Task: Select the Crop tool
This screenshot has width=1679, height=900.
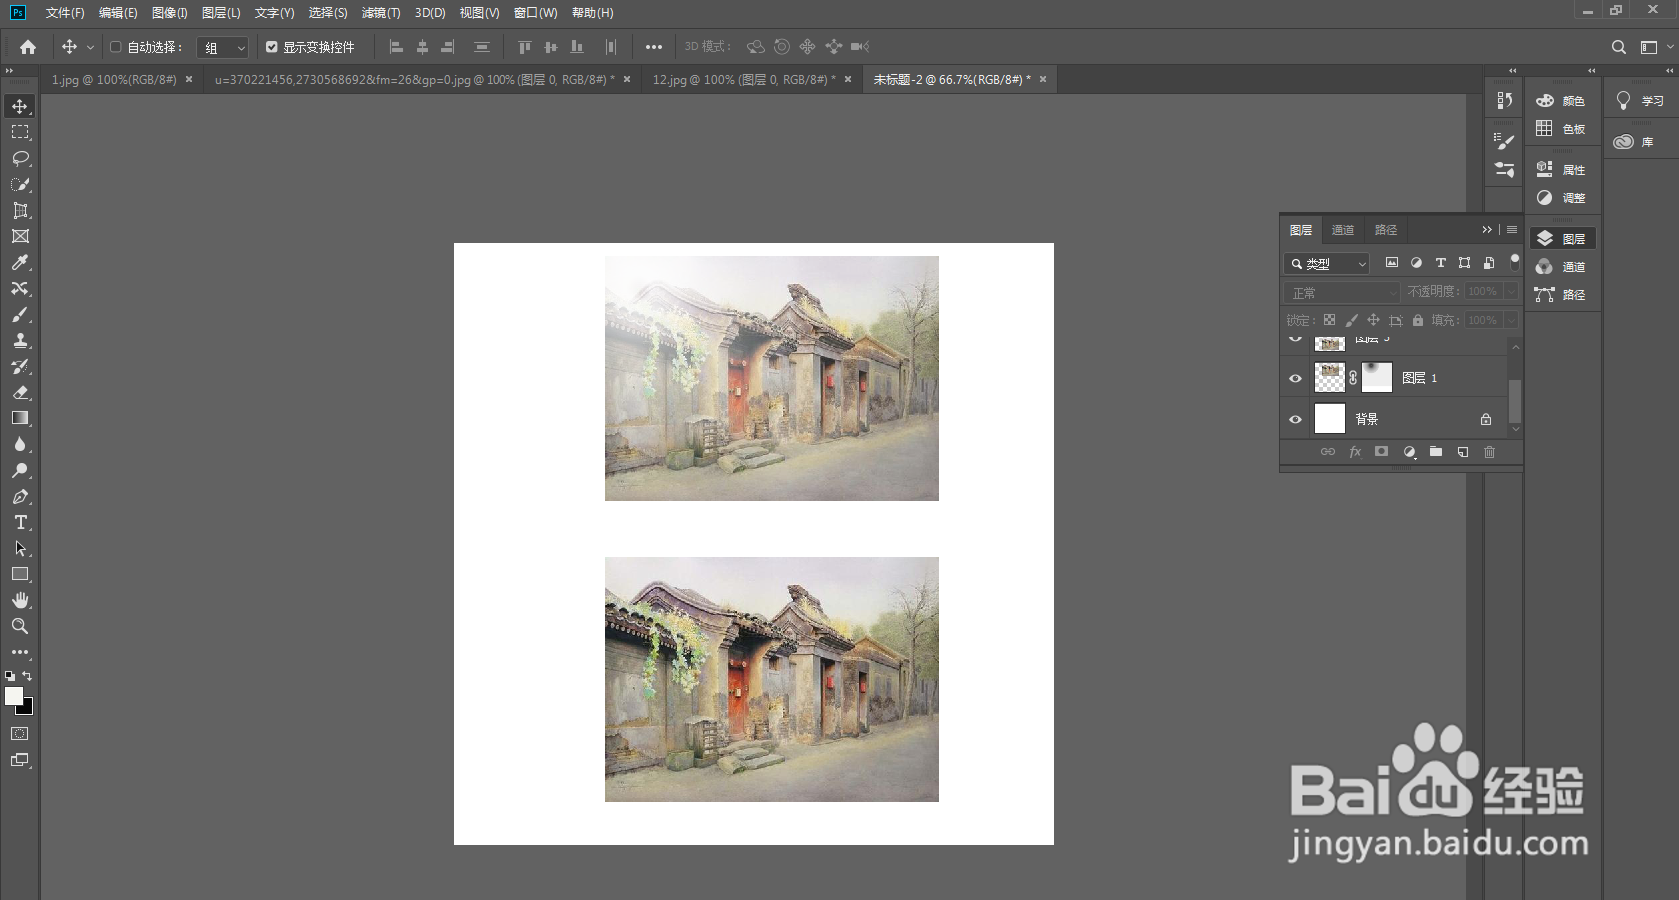Action: click(20, 210)
